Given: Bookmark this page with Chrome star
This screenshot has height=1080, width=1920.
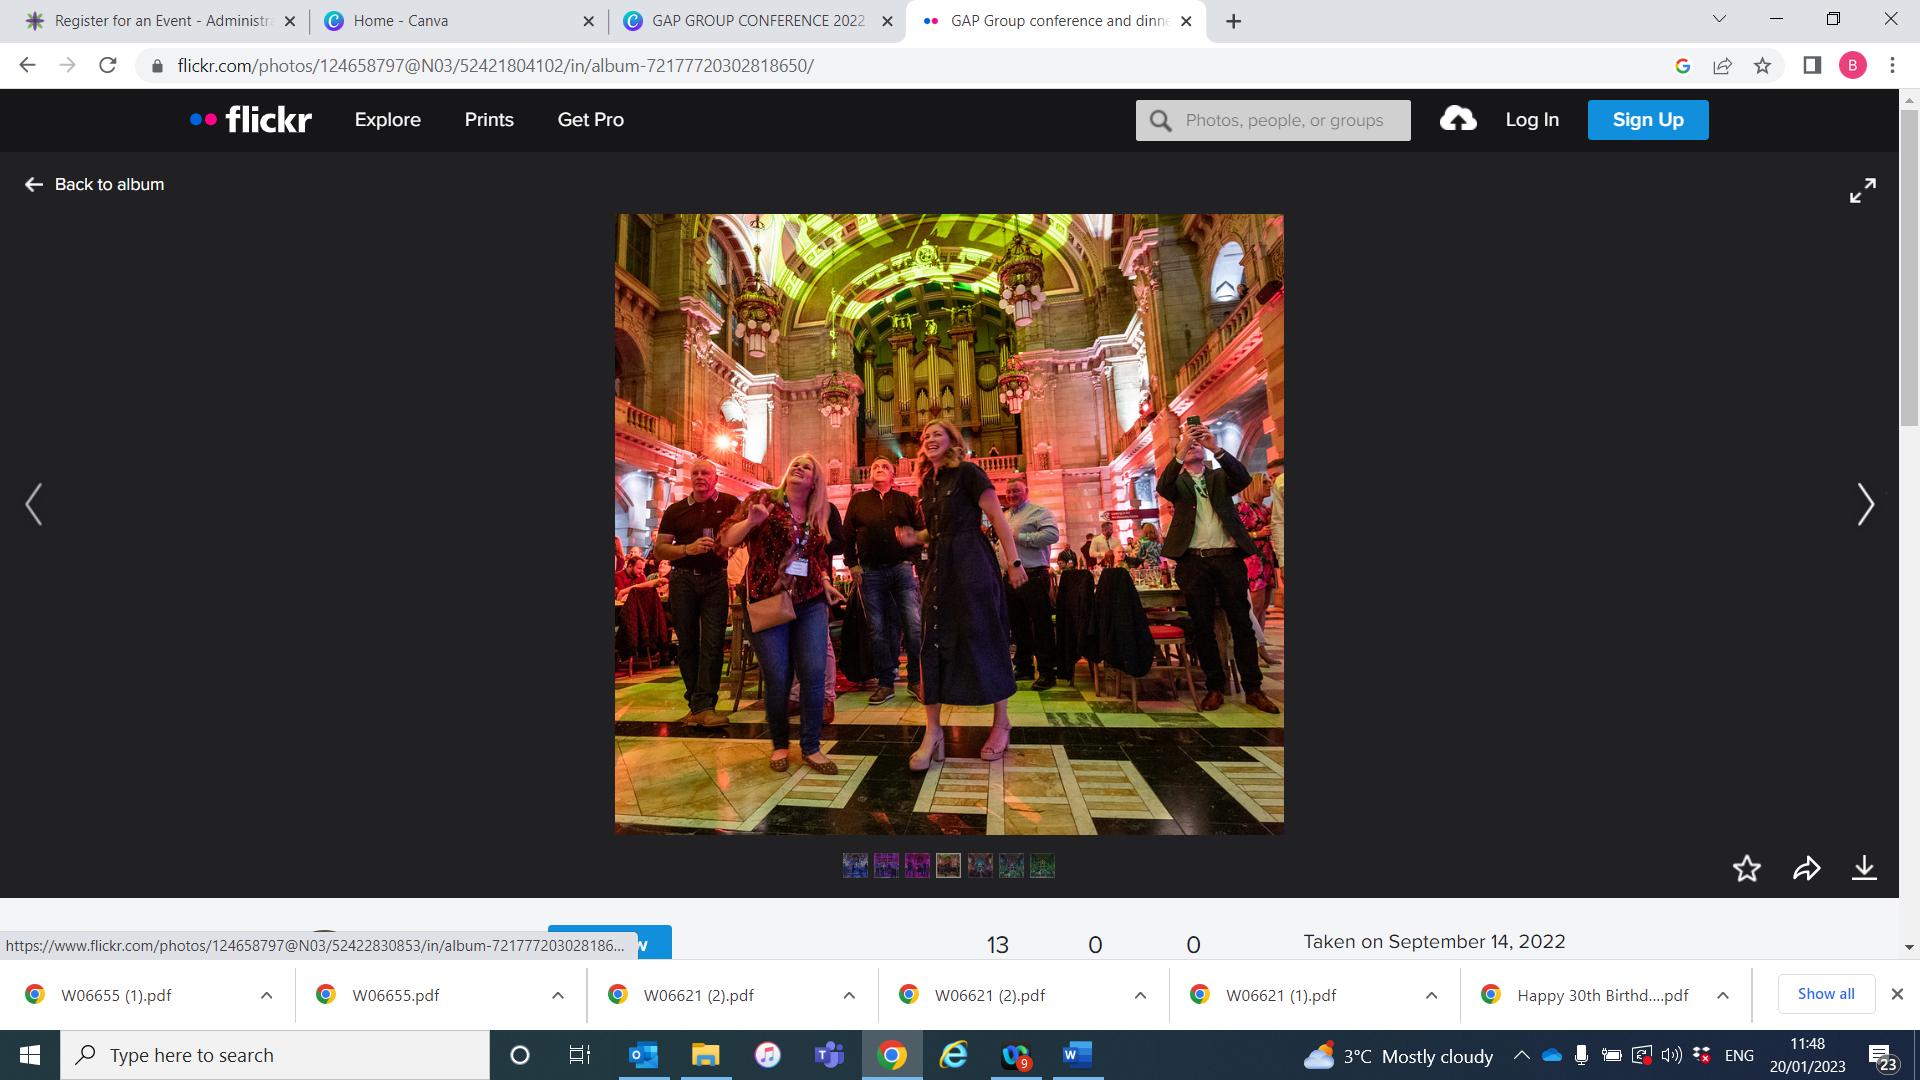Looking at the screenshot, I should [1762, 66].
